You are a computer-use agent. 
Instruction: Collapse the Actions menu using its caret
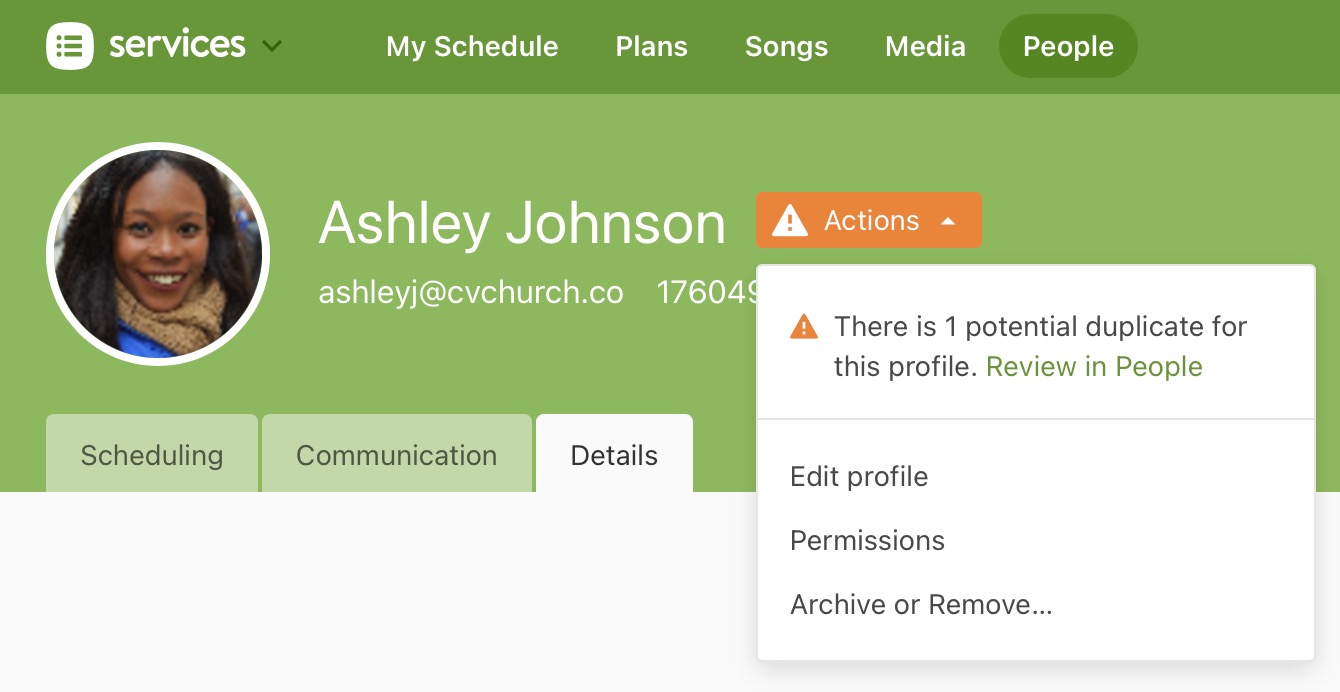pyautogui.click(x=948, y=220)
